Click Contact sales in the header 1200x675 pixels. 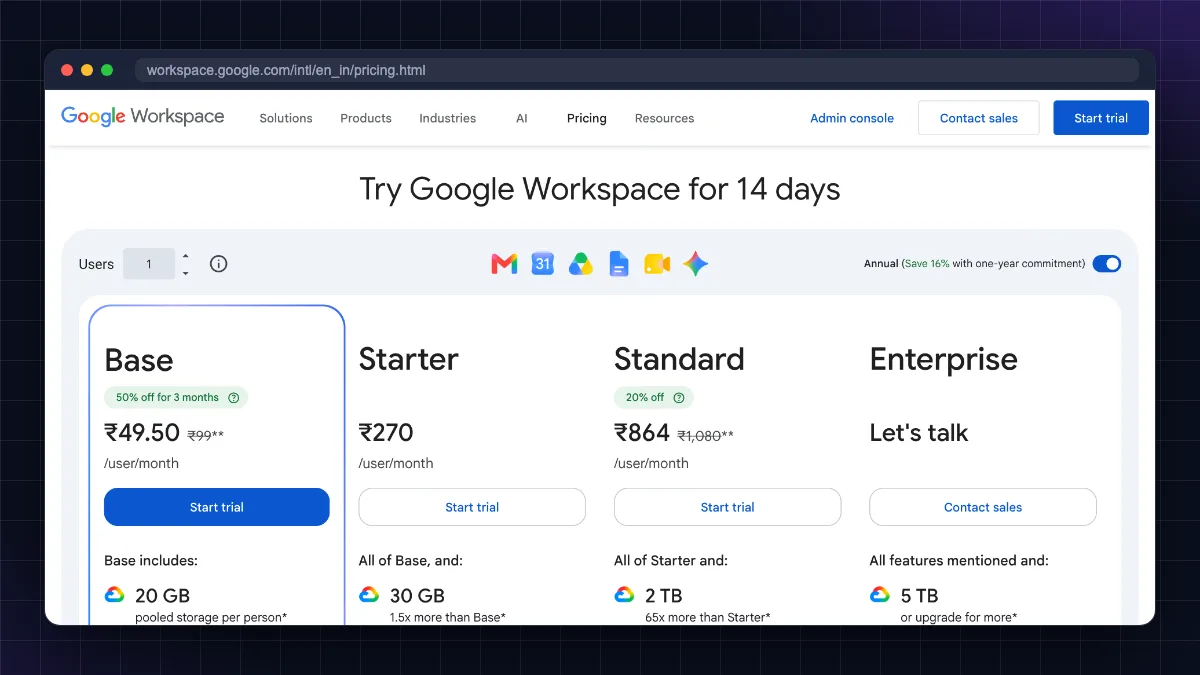click(x=979, y=118)
